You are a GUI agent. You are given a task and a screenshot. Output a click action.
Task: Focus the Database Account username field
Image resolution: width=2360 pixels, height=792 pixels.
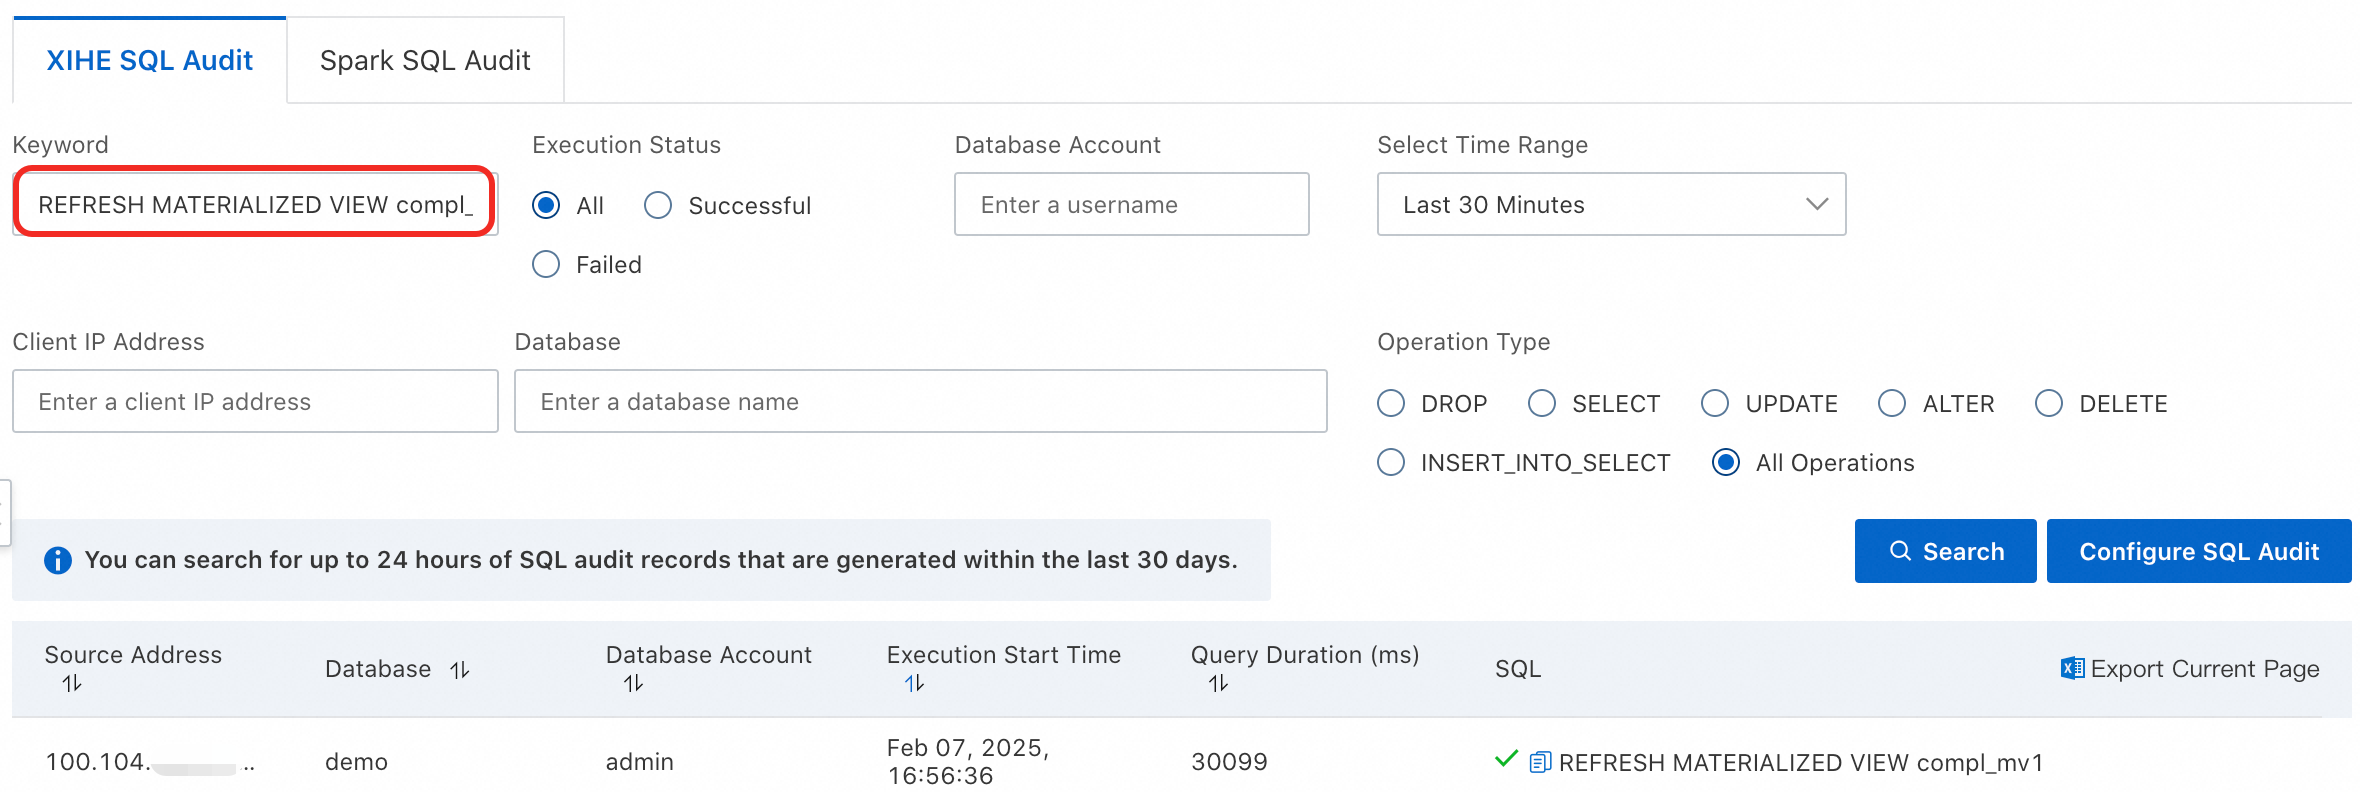coord(1131,204)
